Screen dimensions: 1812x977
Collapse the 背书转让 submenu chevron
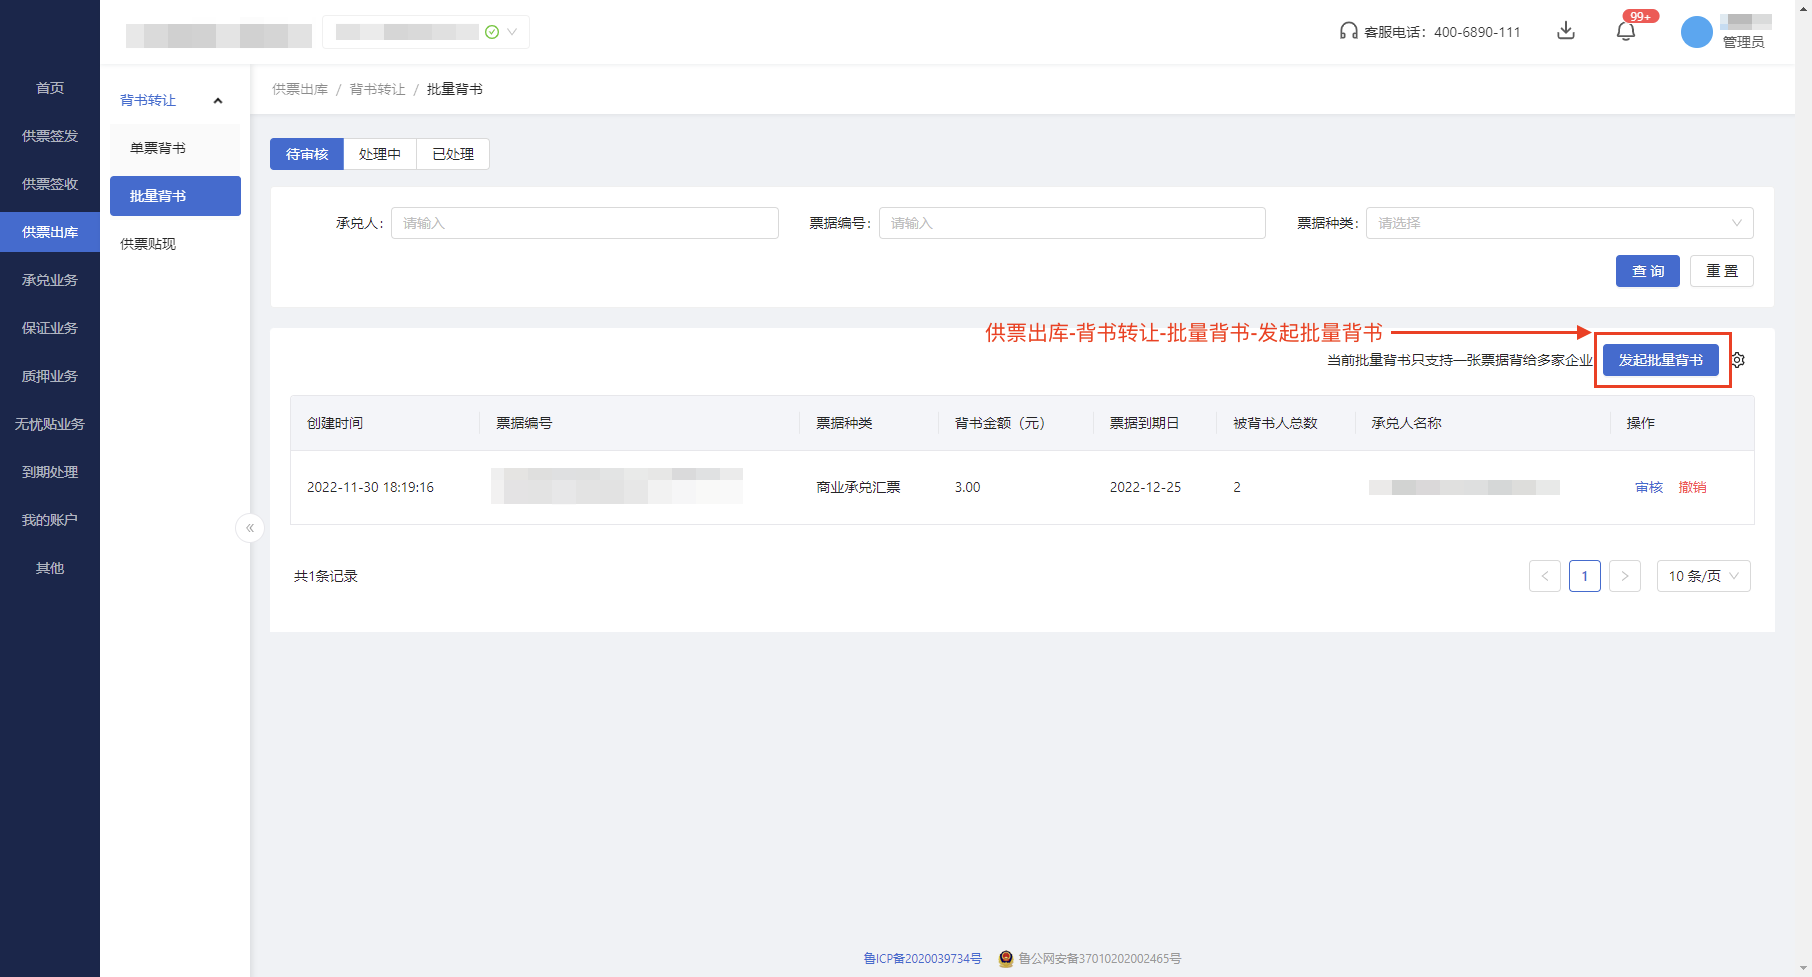click(218, 100)
